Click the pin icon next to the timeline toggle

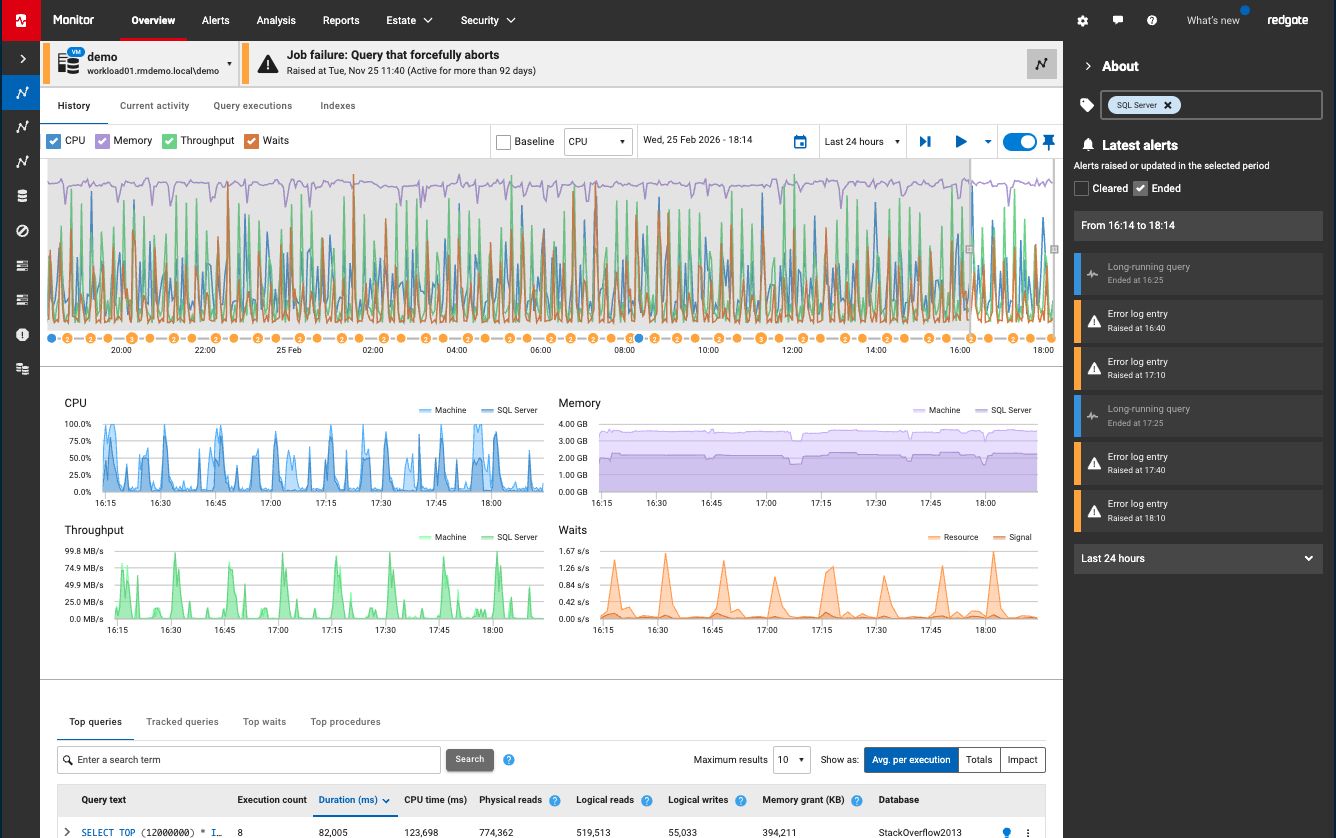(x=1048, y=142)
